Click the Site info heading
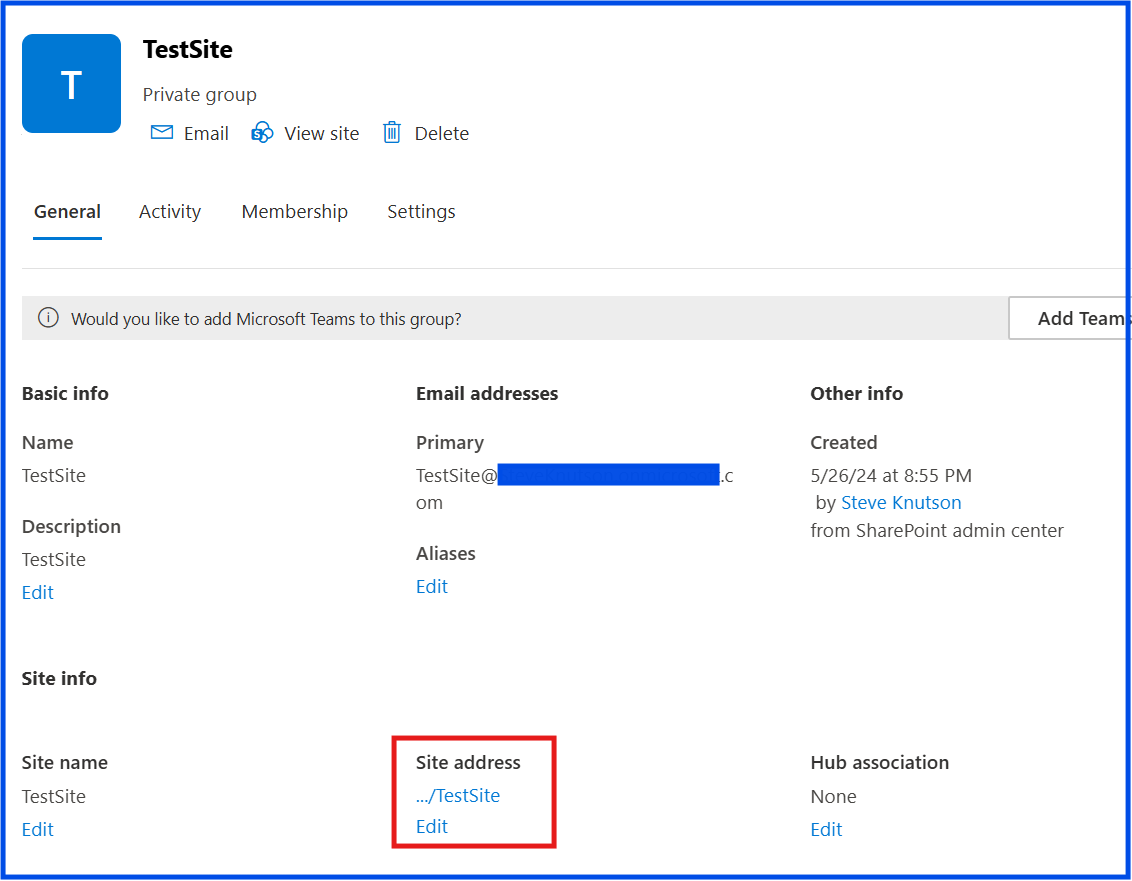Screen dimensions: 1132x881 (x=59, y=679)
